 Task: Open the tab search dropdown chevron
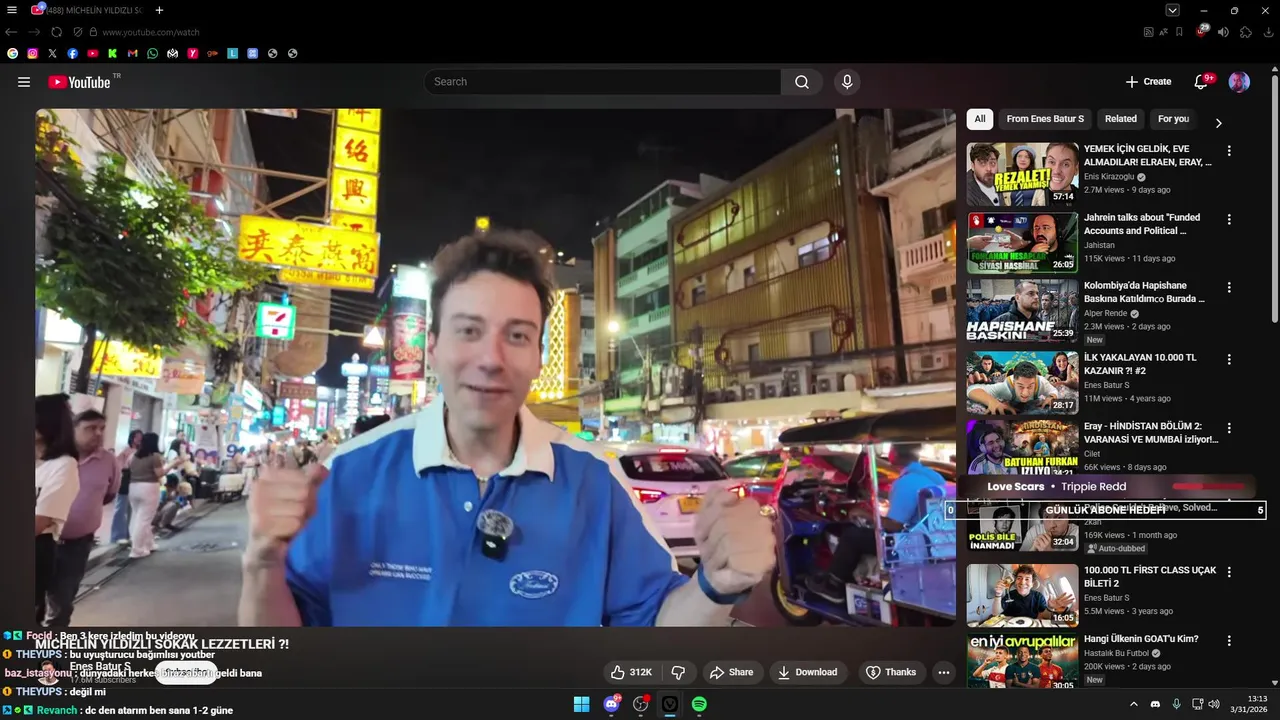pos(1173,10)
